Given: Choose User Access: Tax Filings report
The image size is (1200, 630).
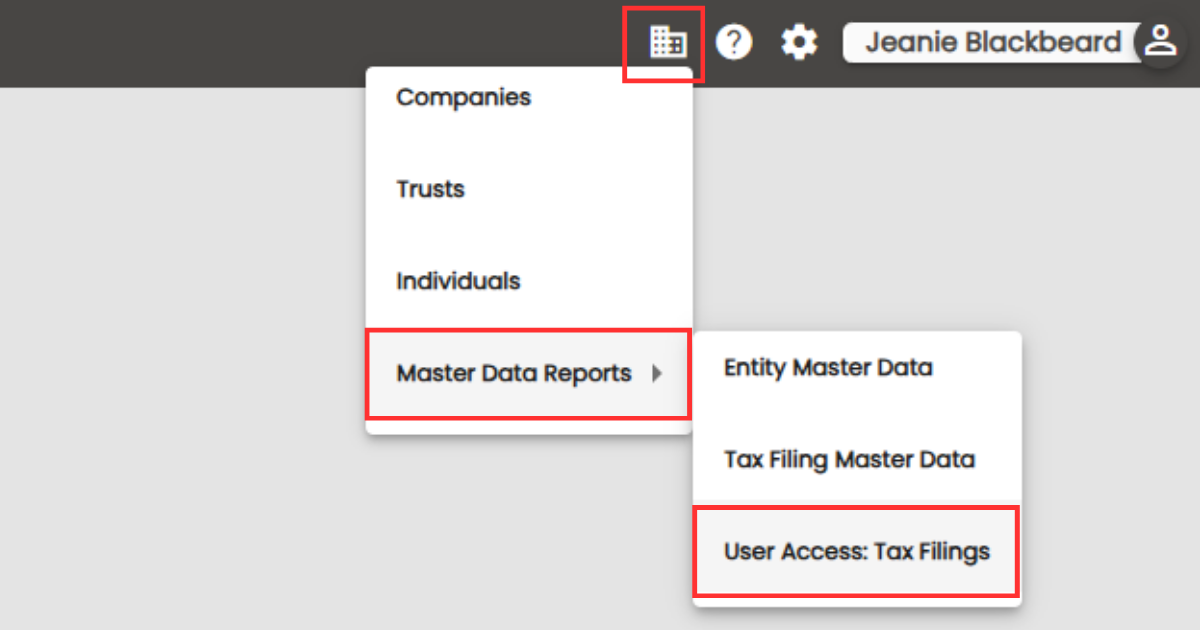Looking at the screenshot, I should (857, 551).
